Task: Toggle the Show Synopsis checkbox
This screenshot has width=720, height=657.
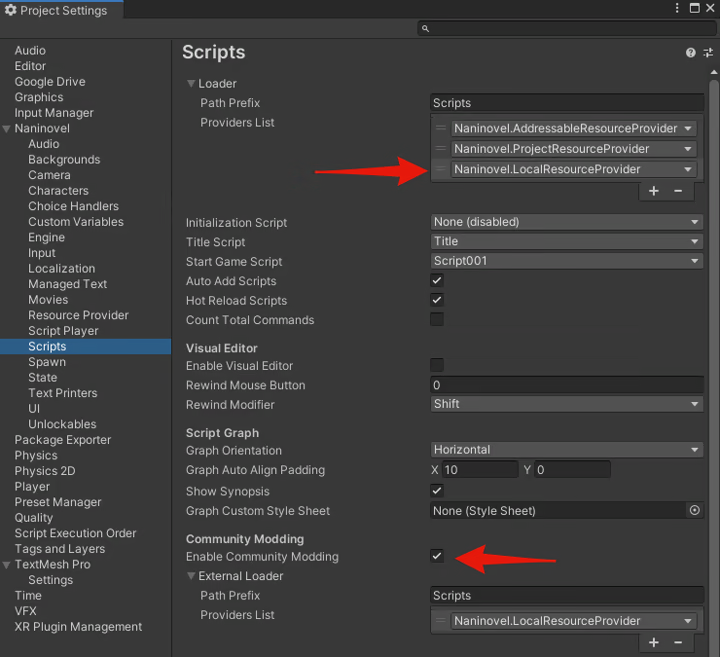Action: tap(437, 491)
